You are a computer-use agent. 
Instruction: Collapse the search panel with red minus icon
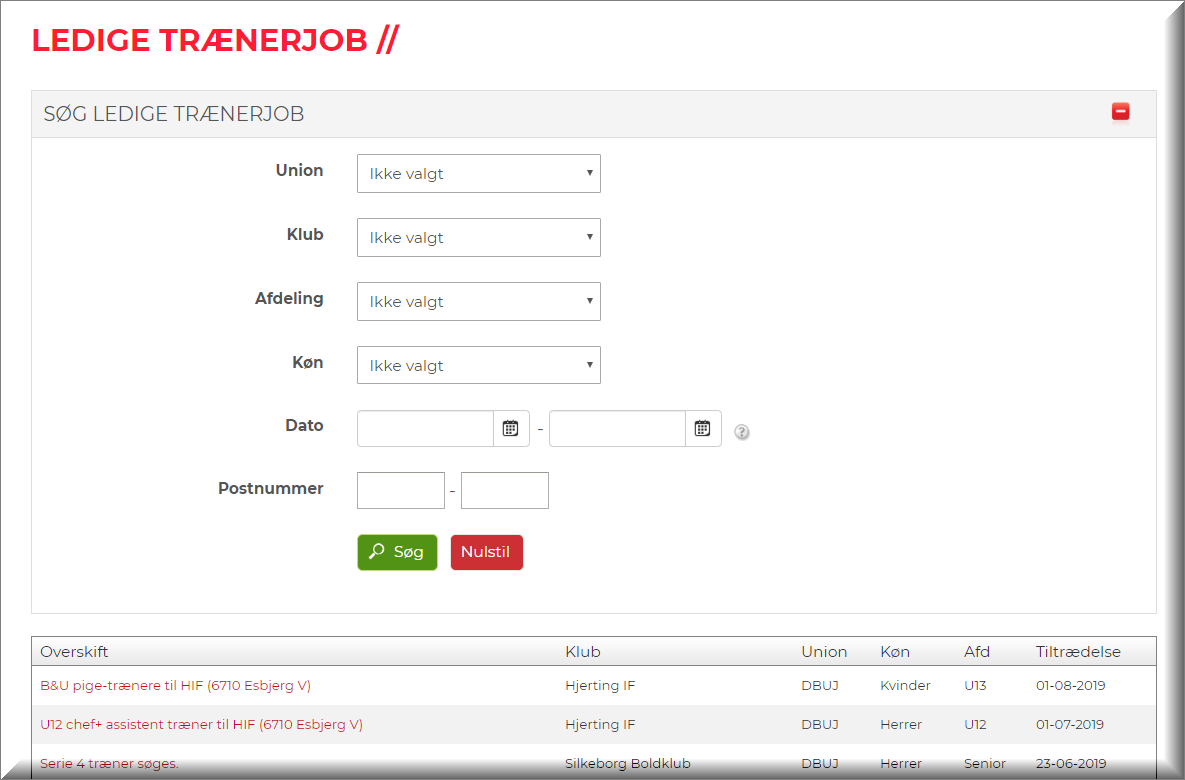[x=1120, y=112]
